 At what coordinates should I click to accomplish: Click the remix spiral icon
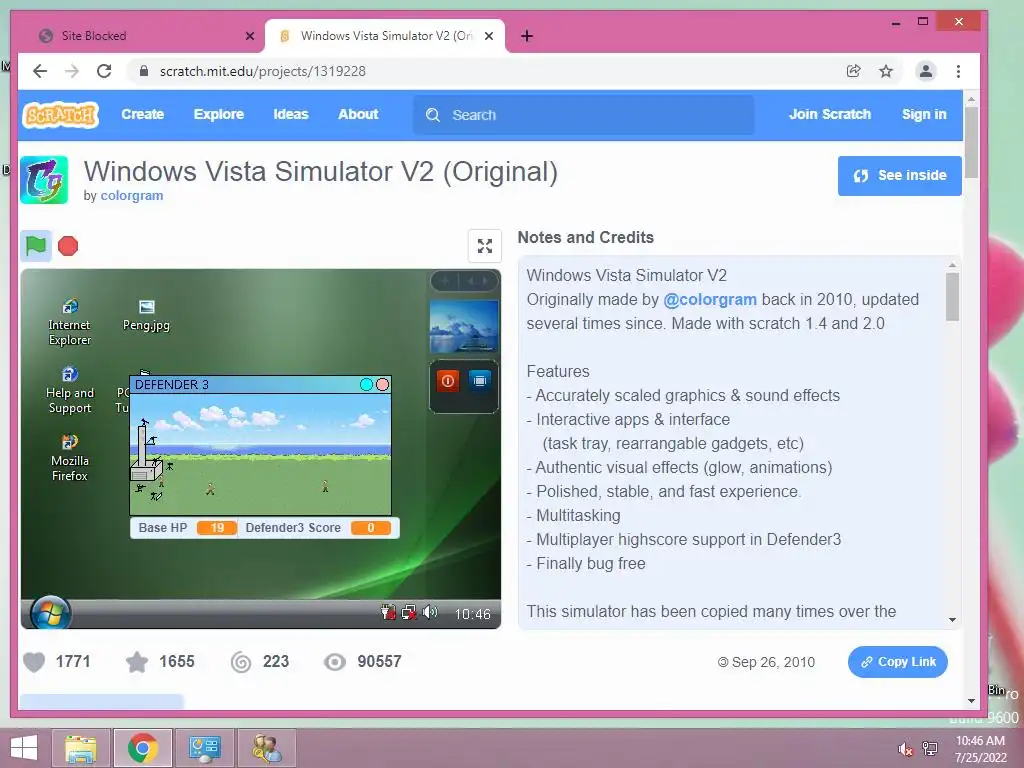coord(241,662)
